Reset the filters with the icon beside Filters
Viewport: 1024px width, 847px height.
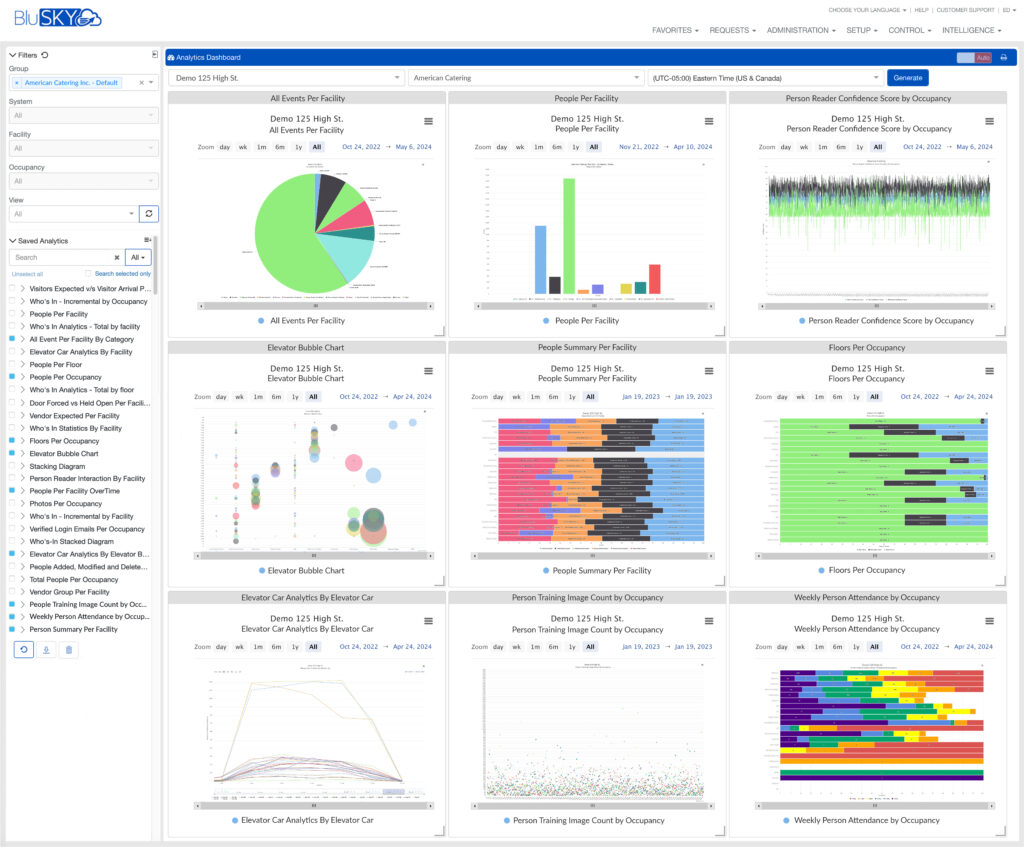tap(45, 55)
